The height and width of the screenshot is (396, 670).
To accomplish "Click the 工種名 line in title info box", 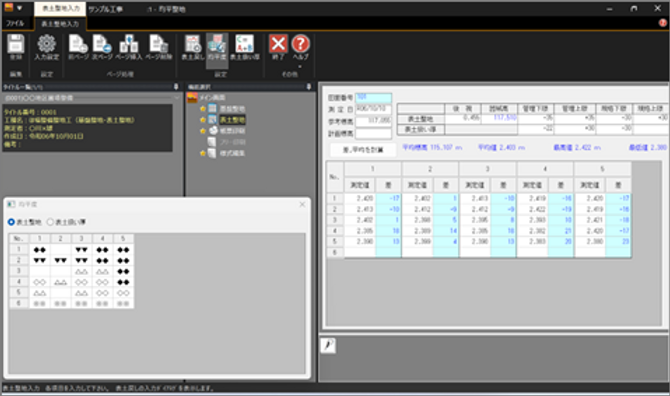I will (x=69, y=120).
